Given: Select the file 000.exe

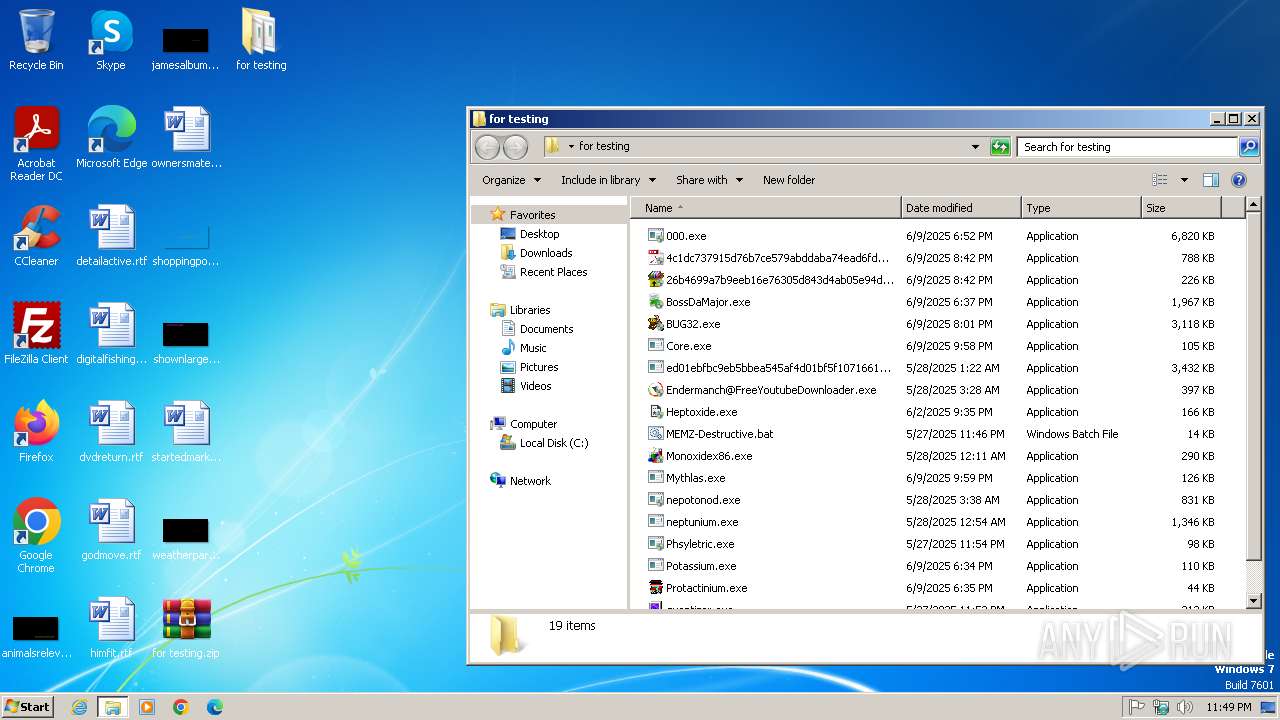Looking at the screenshot, I should (x=686, y=236).
